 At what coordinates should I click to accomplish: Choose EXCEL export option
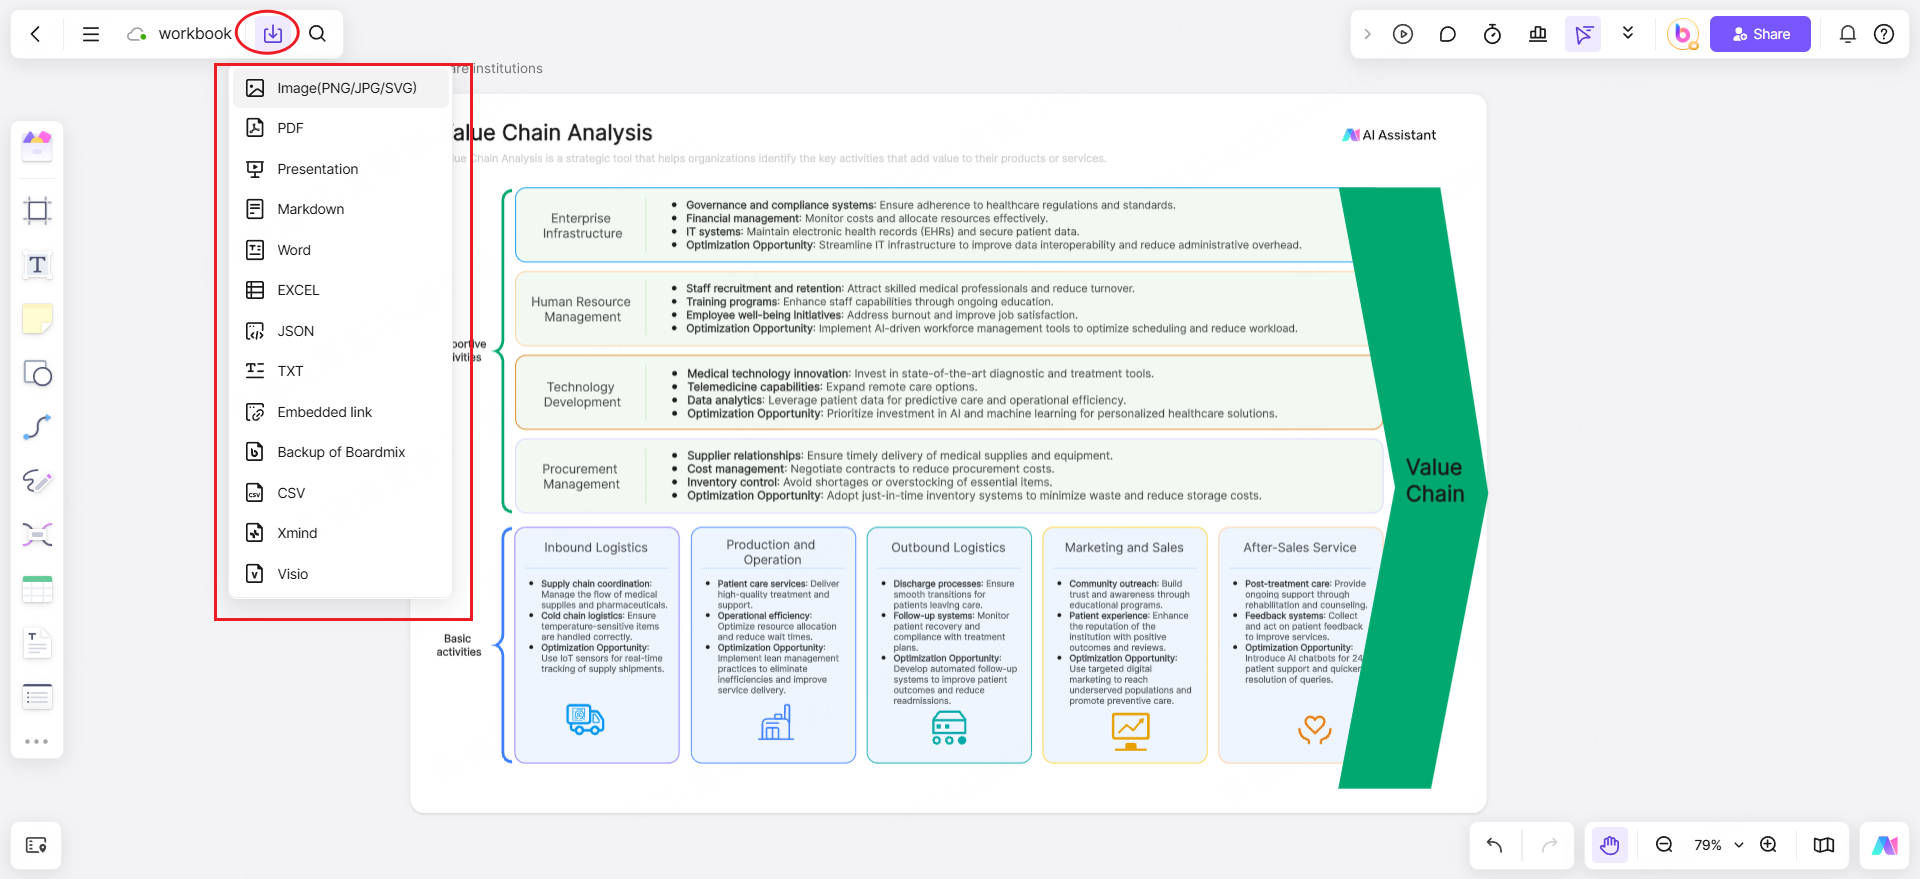pos(340,290)
